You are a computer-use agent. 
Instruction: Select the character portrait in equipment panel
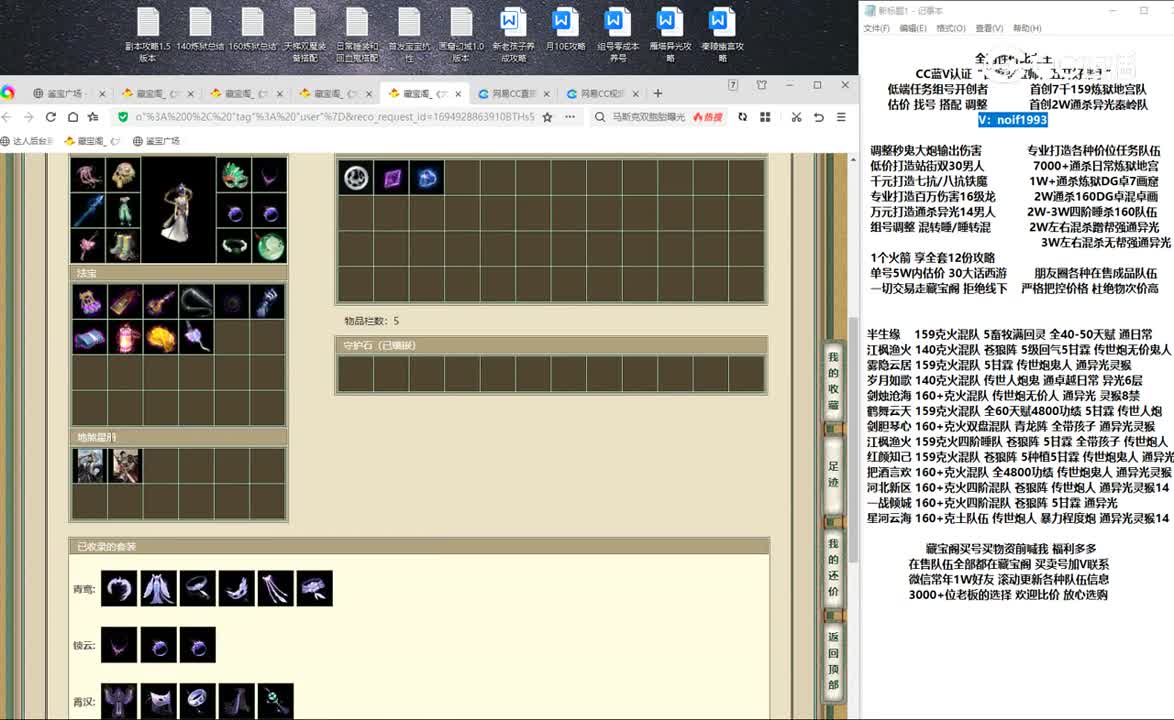178,210
